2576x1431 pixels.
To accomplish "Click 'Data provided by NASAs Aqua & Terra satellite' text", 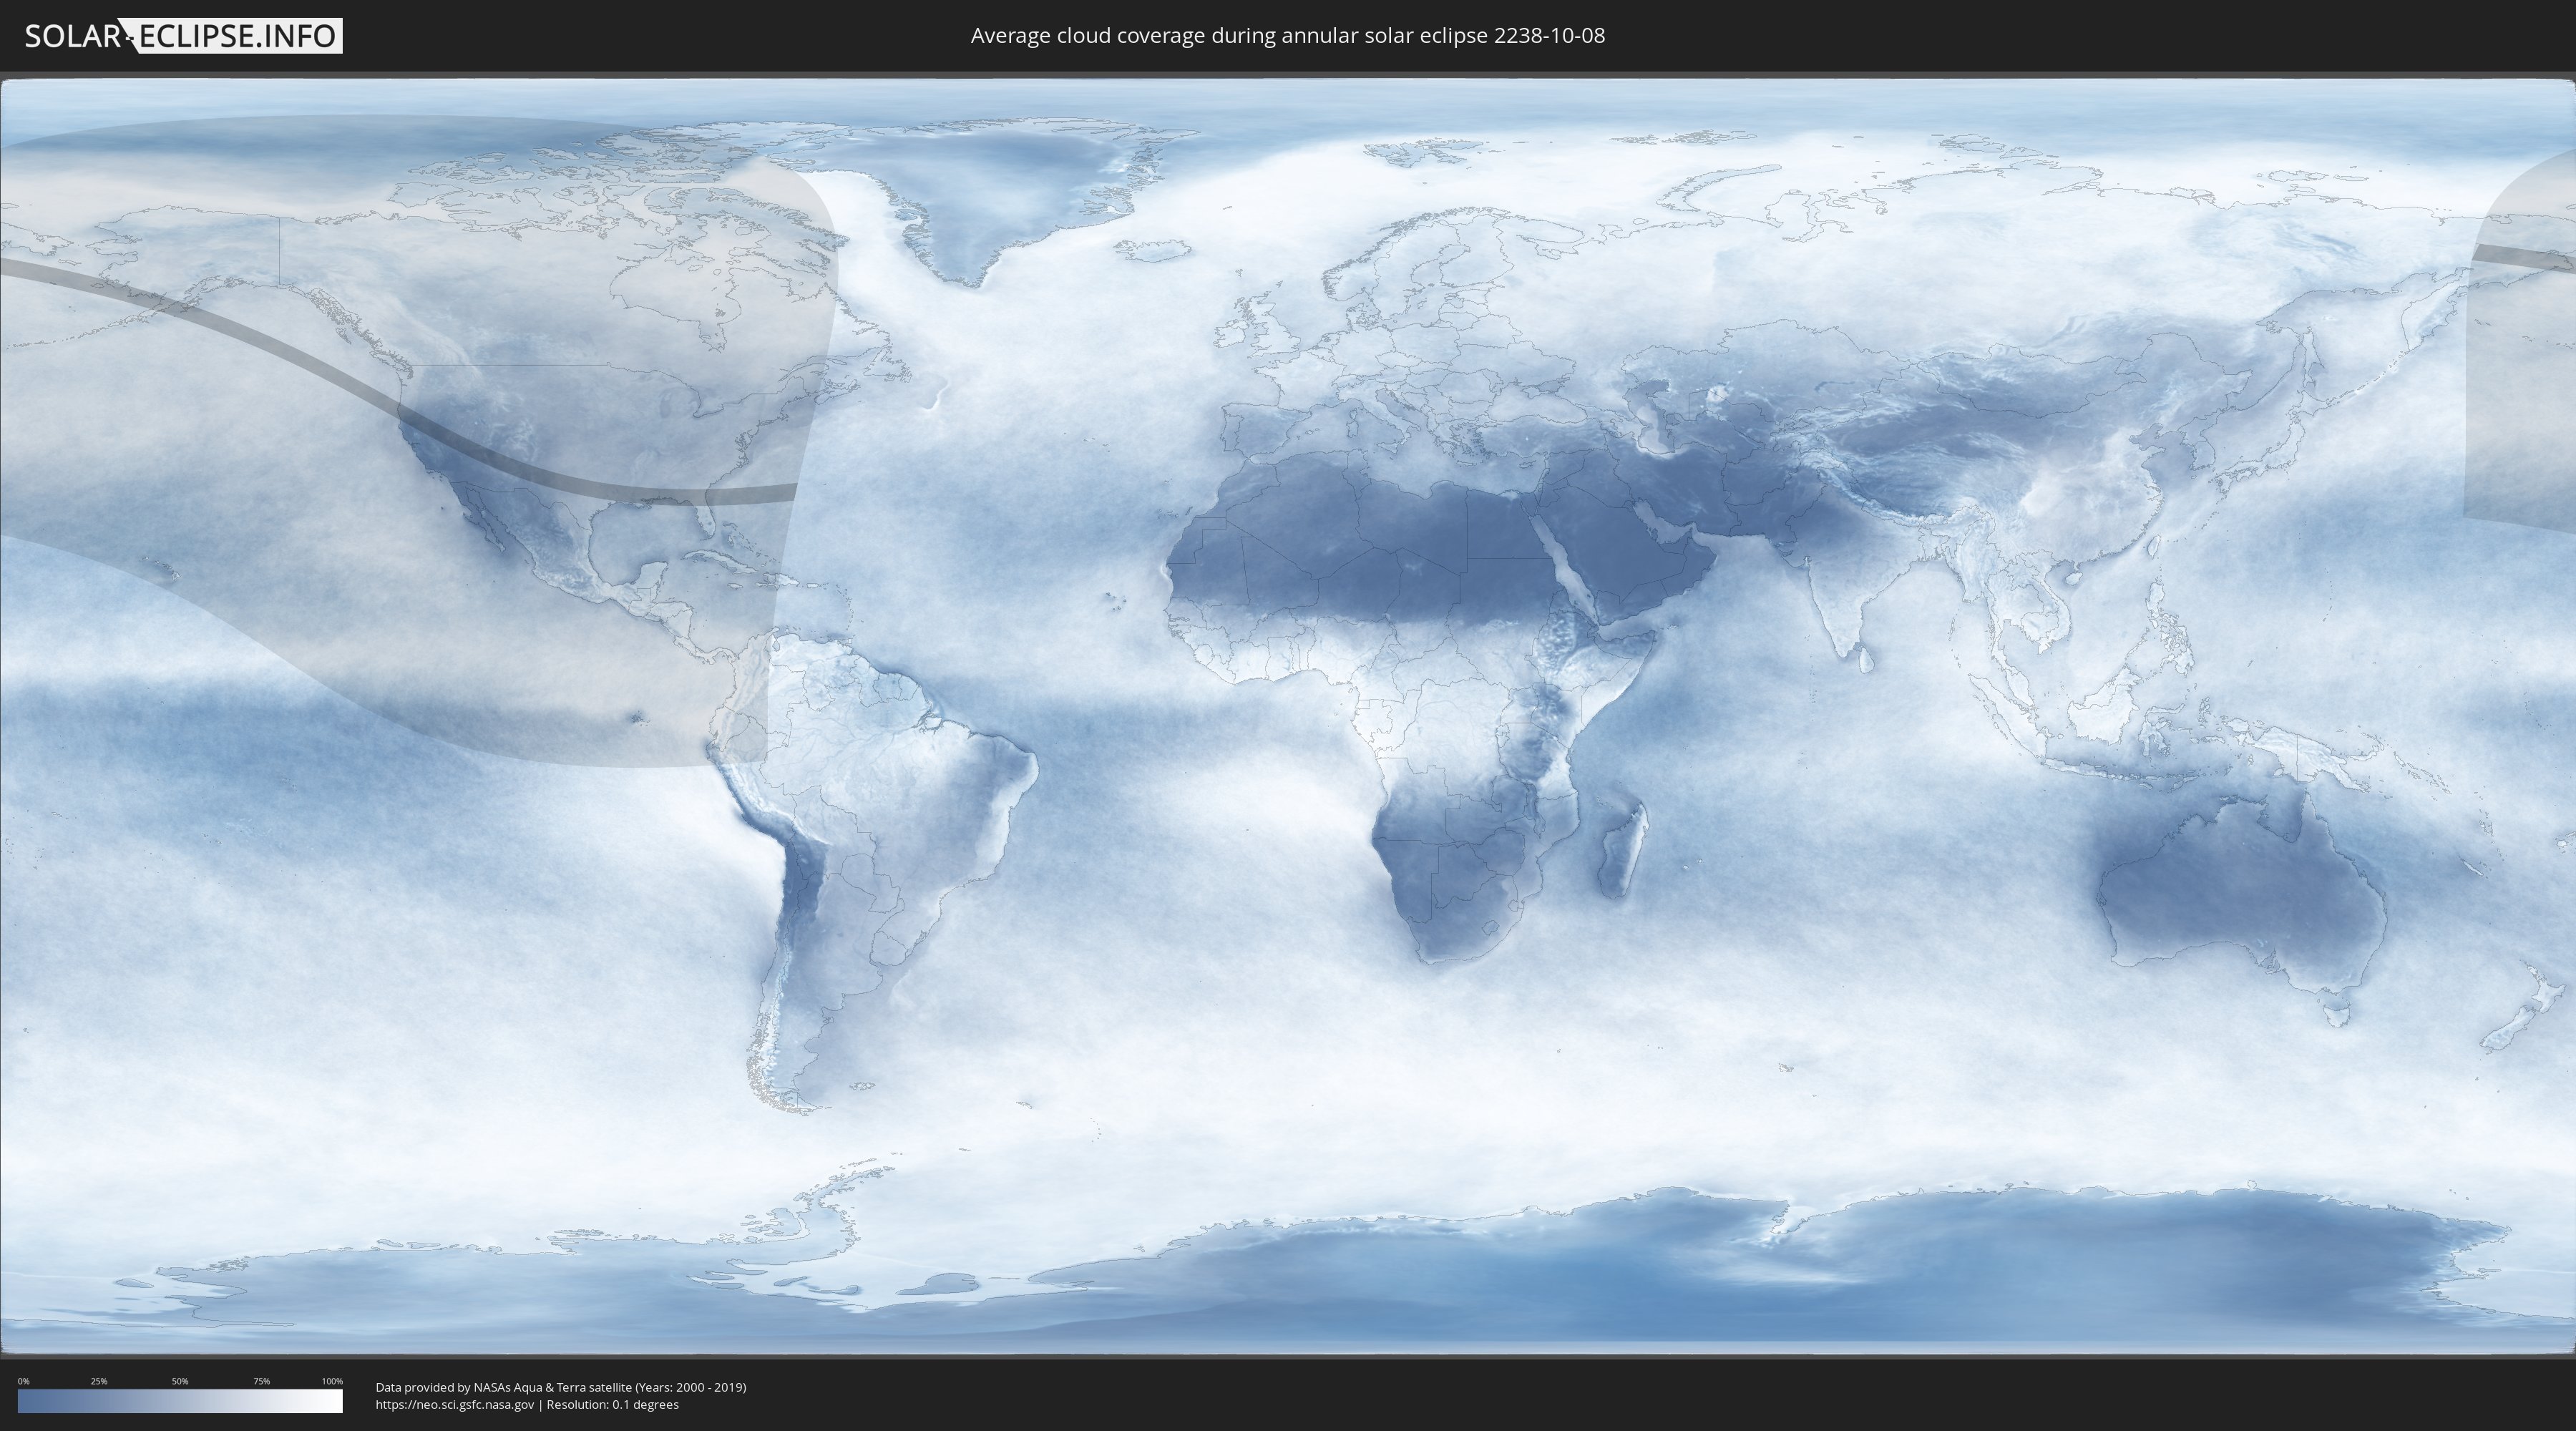I will [504, 1387].
